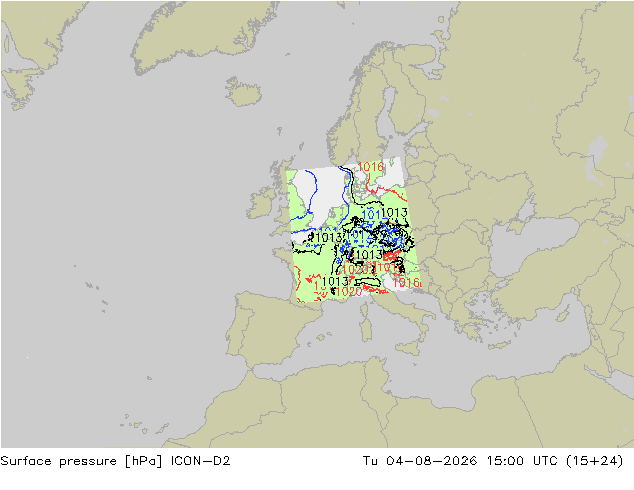
Task: Click the black 1013 label over Poland border
Action: [395, 213]
